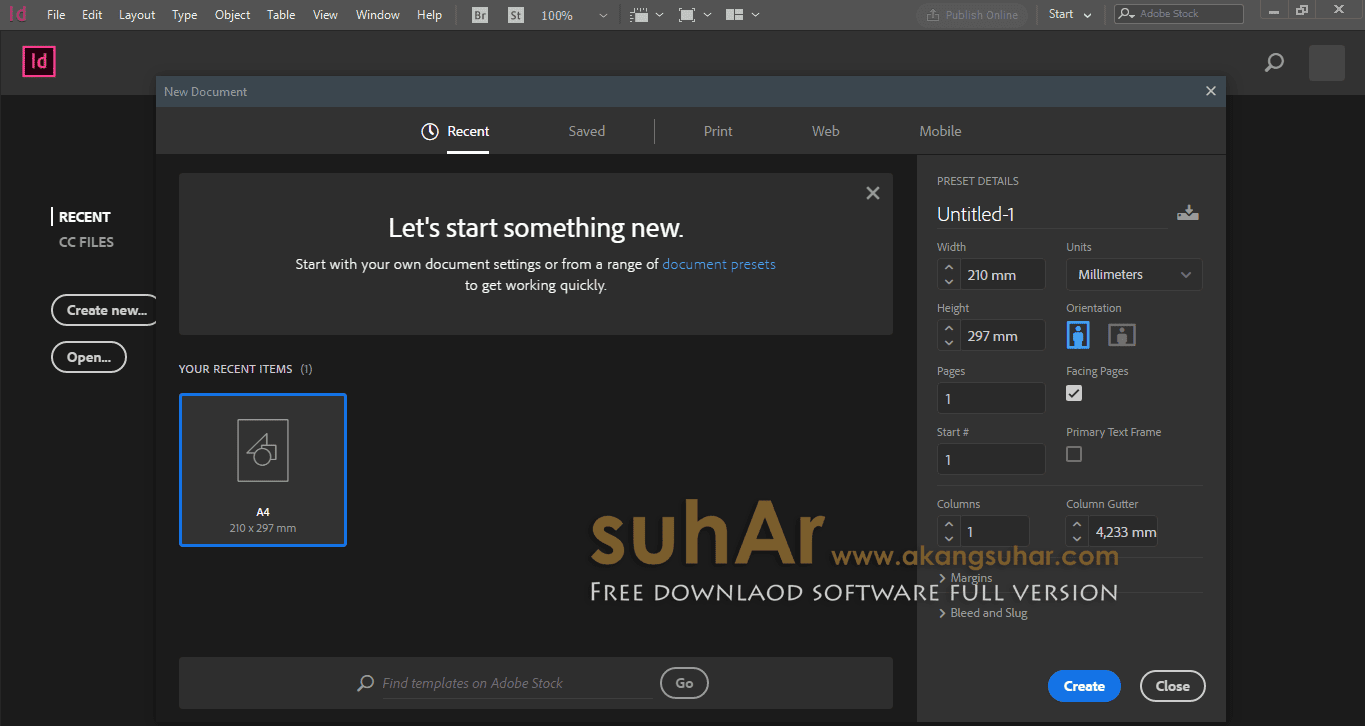Click the magnifier icon in template search

(366, 683)
